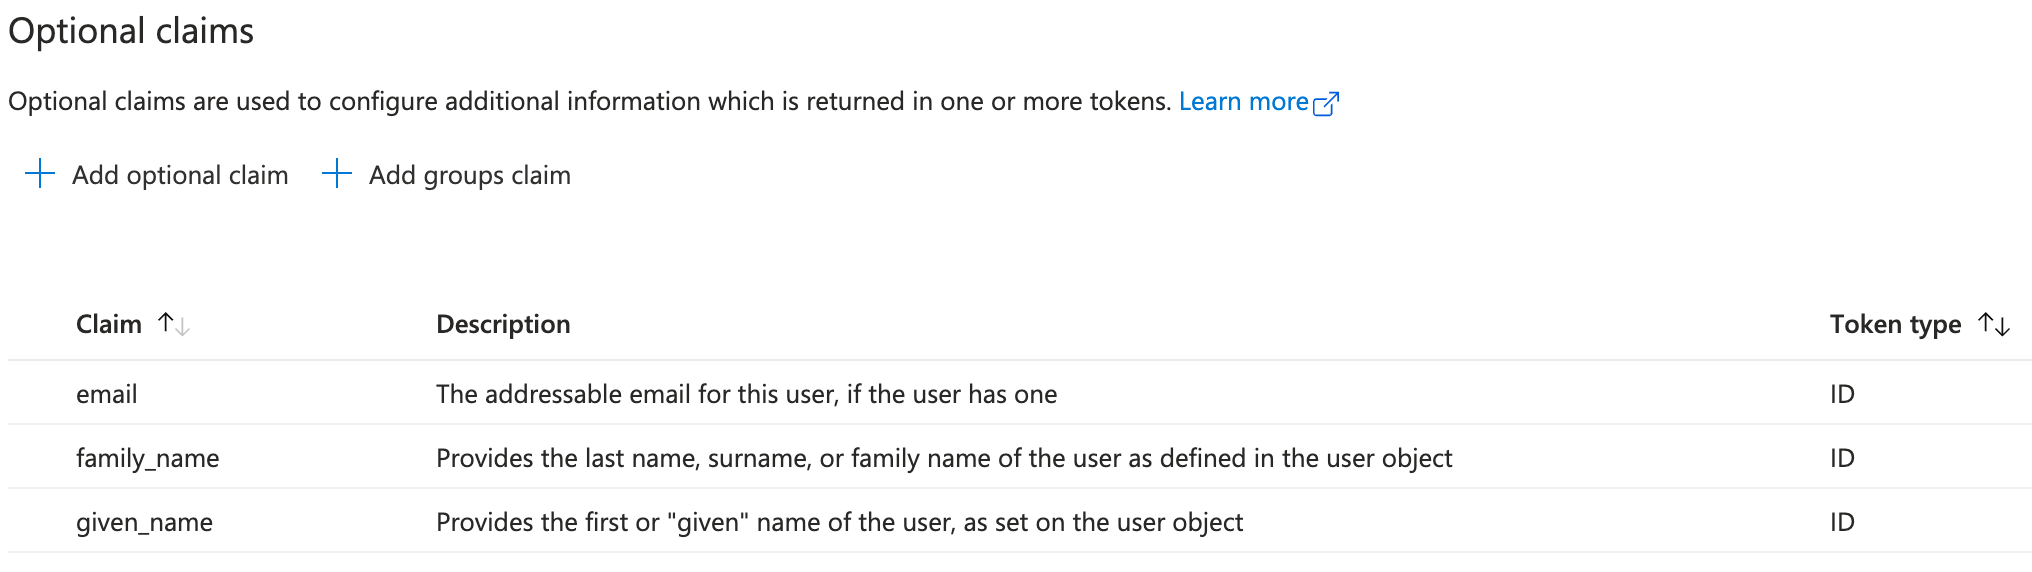
Task: Click the family_name last name description text
Action: point(944,458)
